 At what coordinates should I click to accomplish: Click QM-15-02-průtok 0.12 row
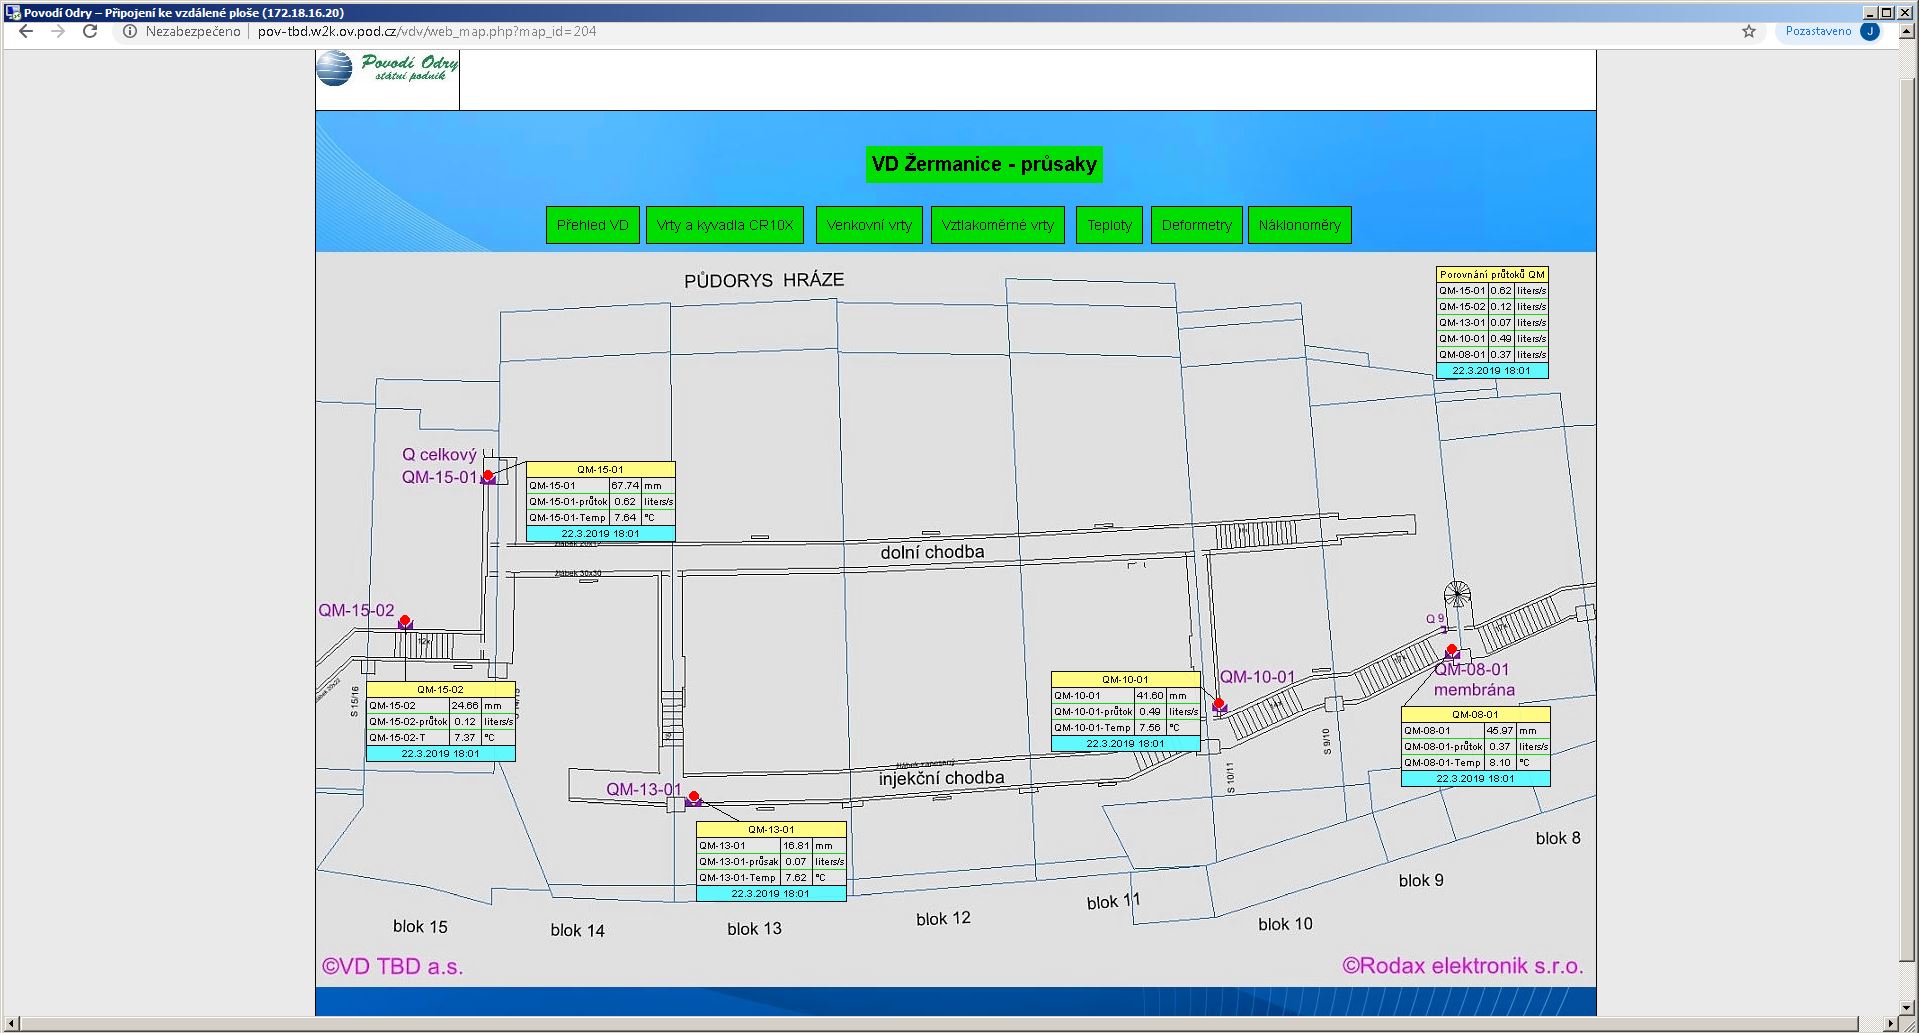440,721
